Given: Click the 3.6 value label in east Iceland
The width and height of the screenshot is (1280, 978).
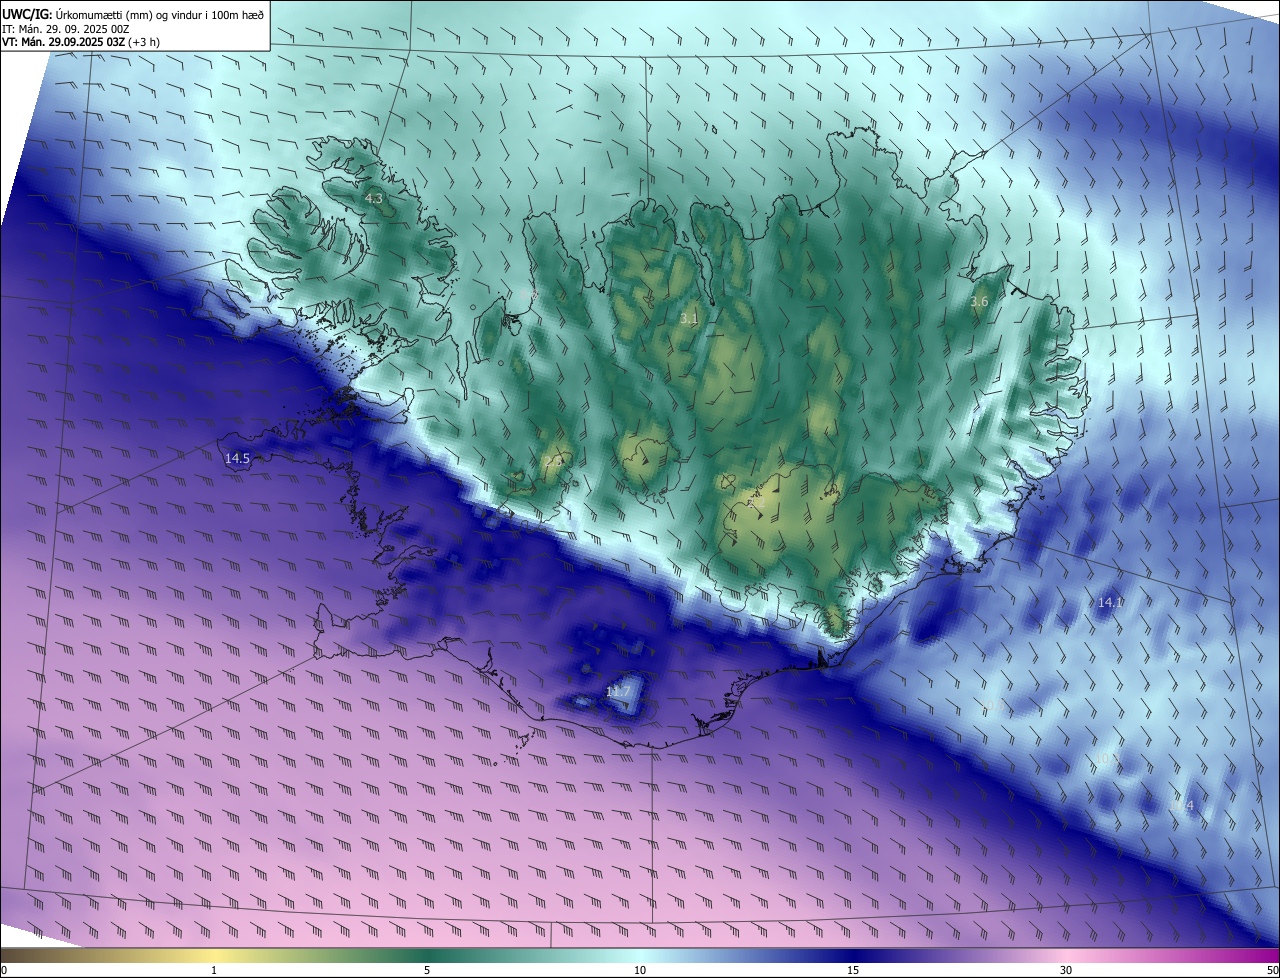Looking at the screenshot, I should 979,301.
